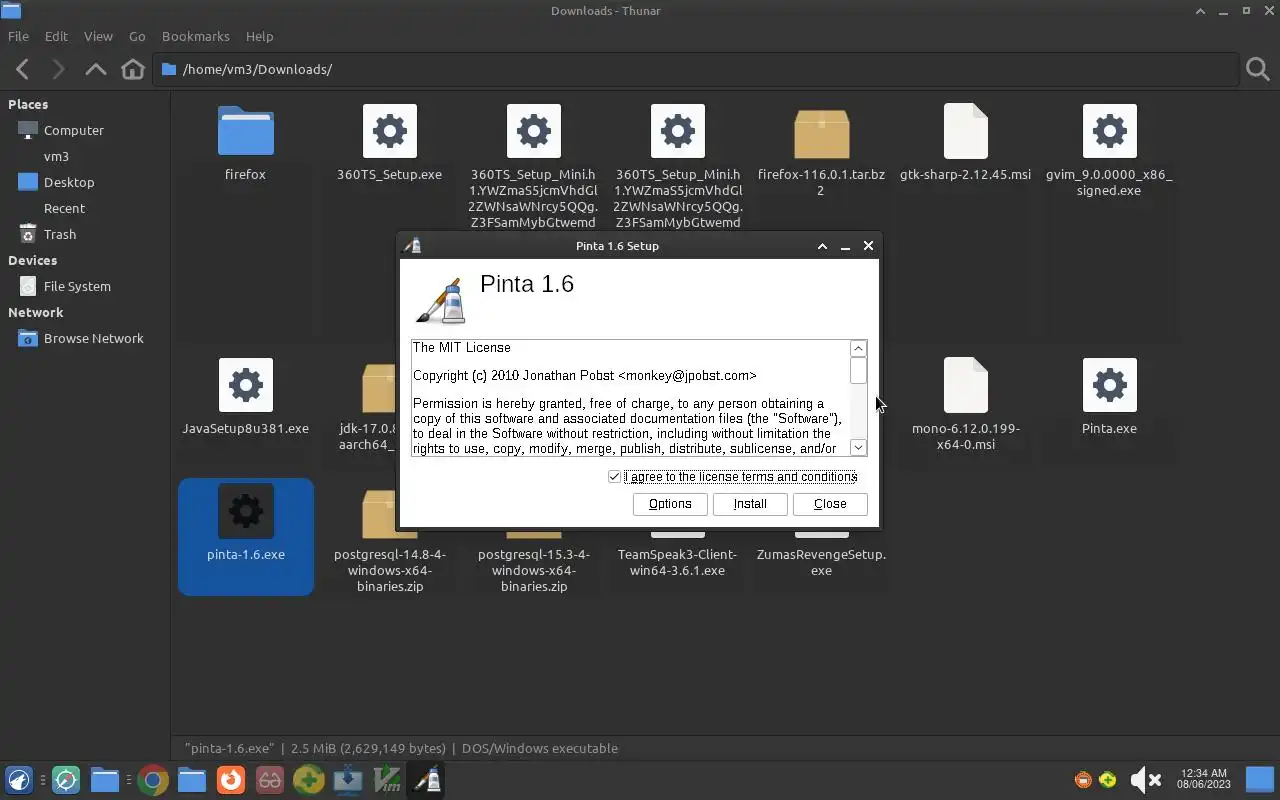Click the green plus launcher in taskbar
1280x800 pixels.
coord(309,780)
